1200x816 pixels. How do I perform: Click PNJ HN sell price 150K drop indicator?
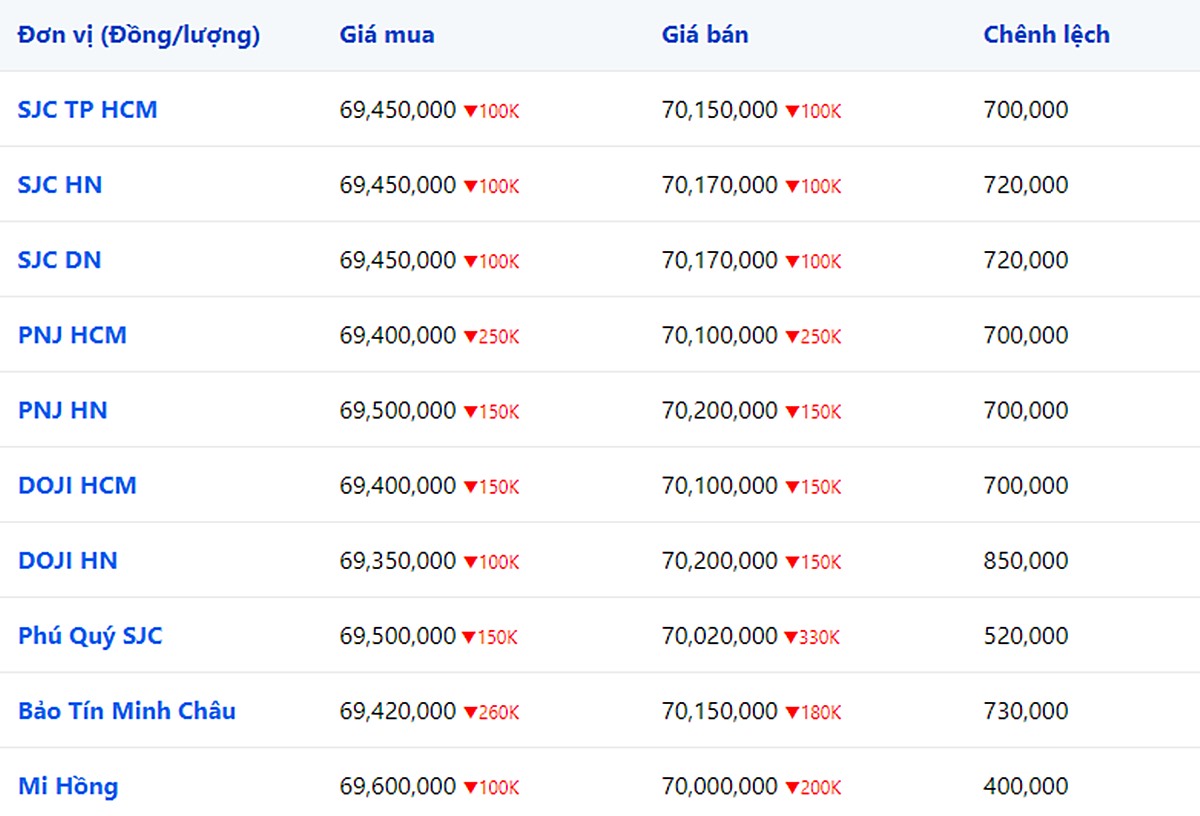point(812,412)
